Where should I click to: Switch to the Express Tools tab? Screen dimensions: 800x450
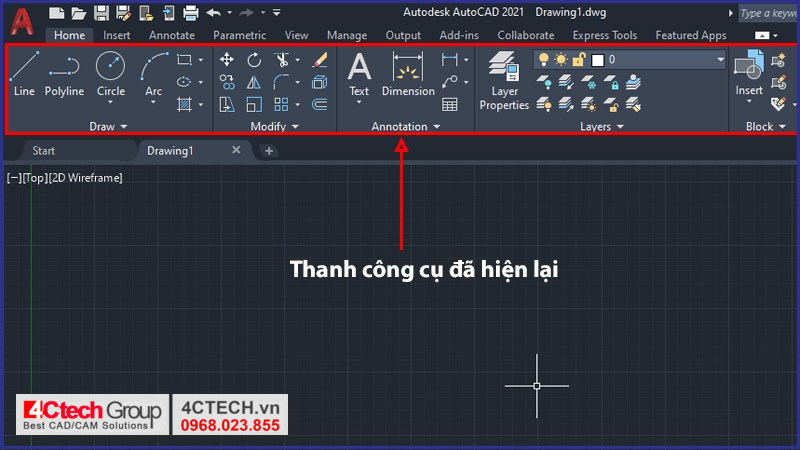(x=605, y=35)
